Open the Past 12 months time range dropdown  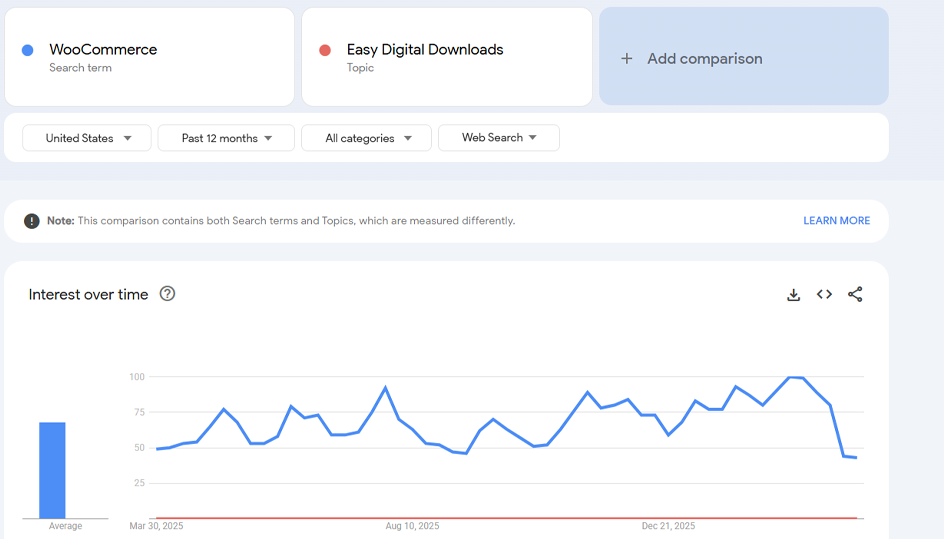point(226,138)
